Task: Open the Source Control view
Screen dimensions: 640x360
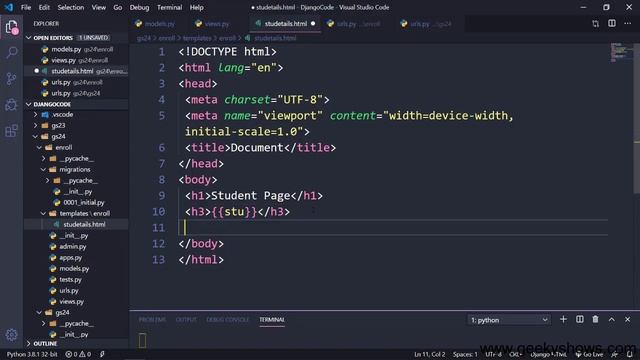Action: pyautogui.click(x=11, y=78)
